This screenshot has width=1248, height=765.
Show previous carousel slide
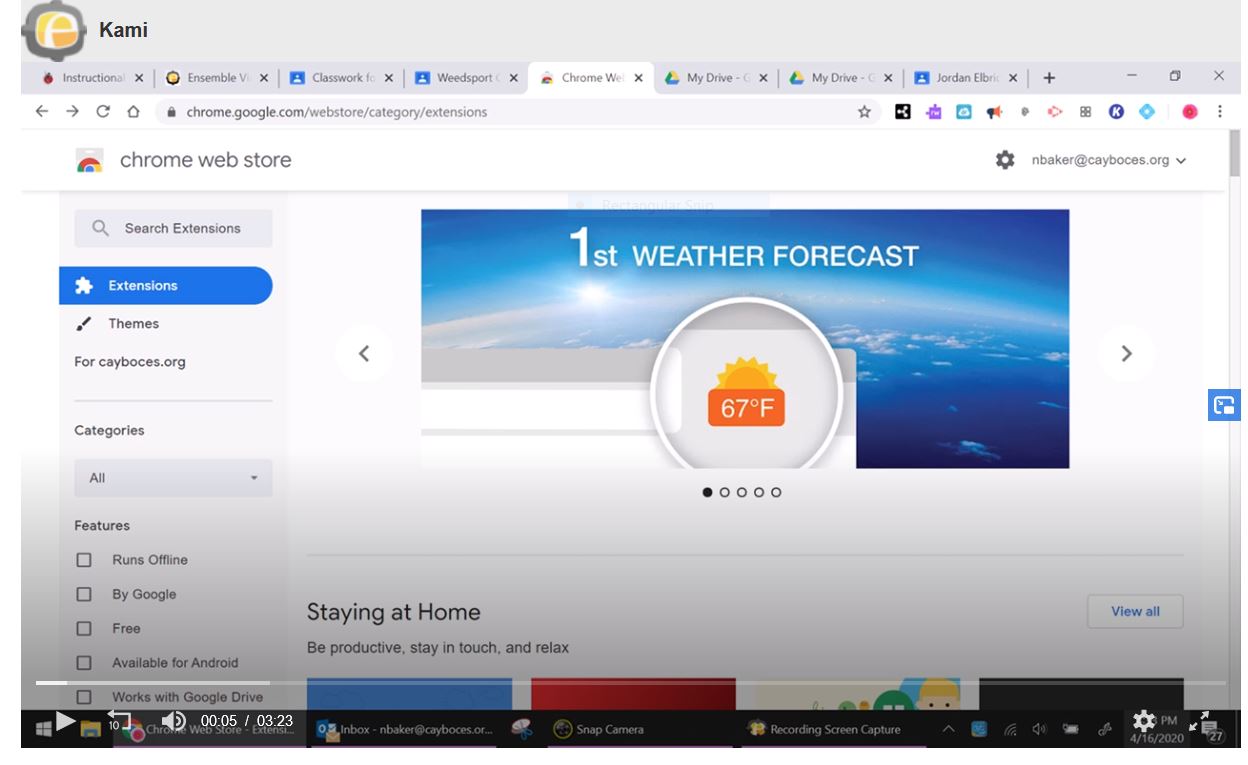[x=364, y=353]
